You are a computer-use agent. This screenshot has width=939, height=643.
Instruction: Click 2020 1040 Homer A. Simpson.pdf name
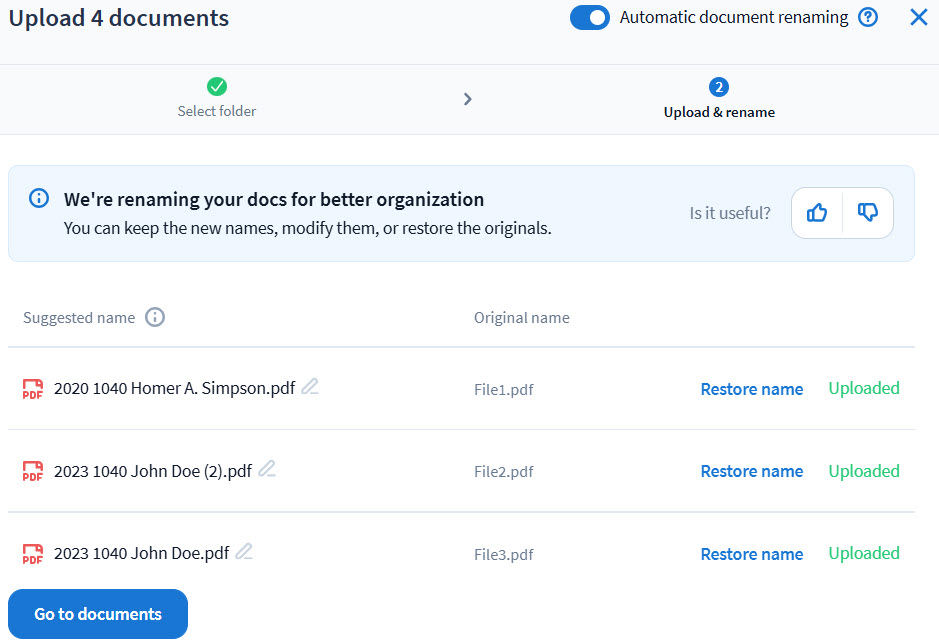pyautogui.click(x=174, y=388)
